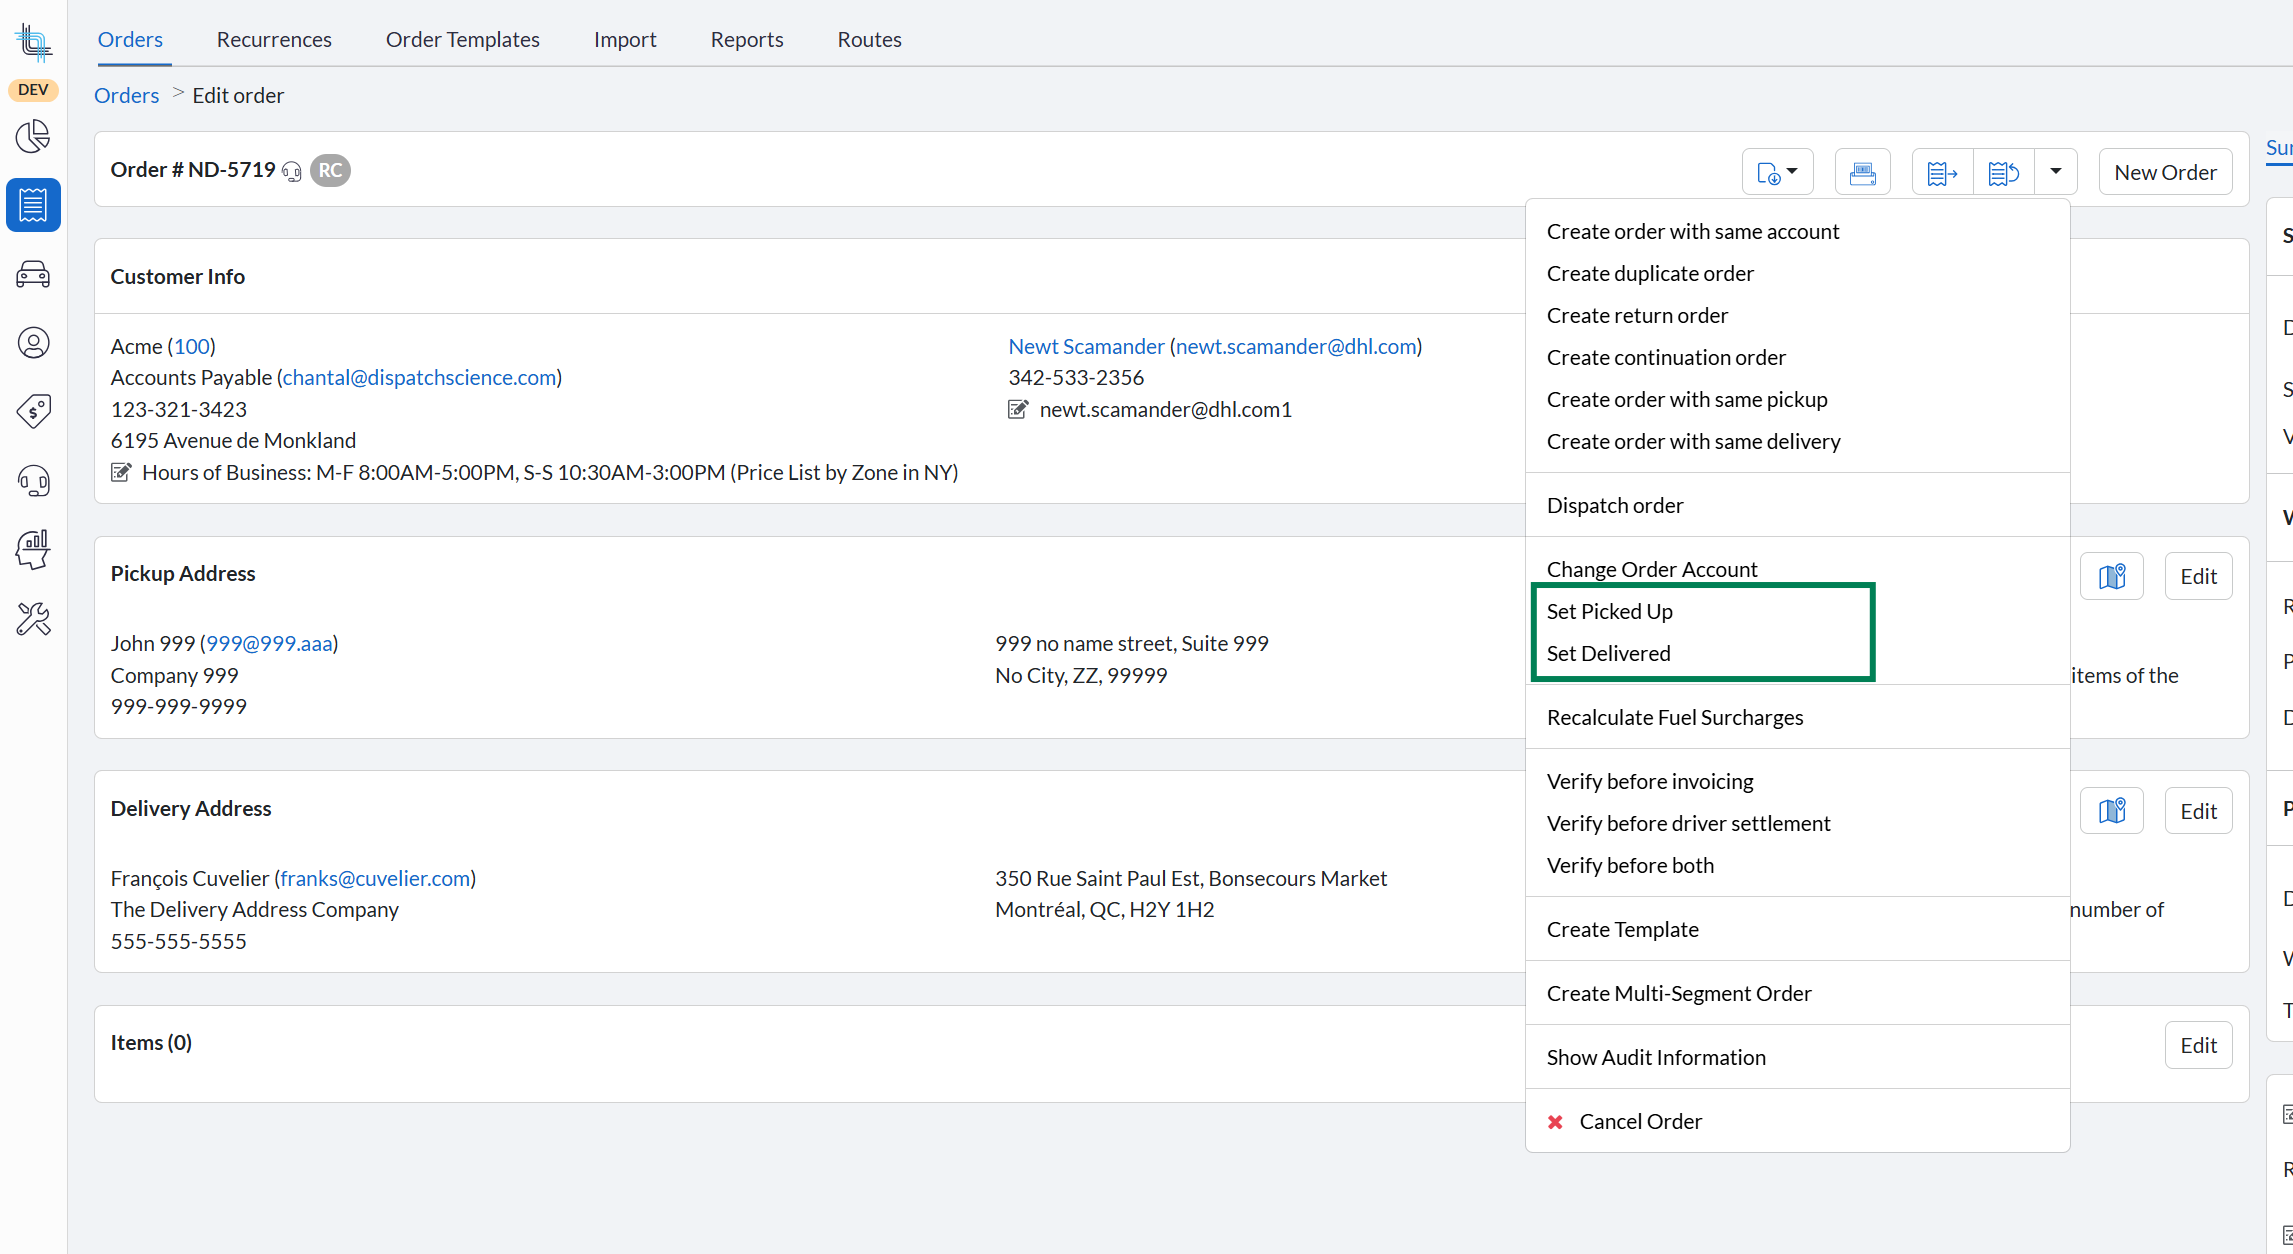2293x1254 pixels.
Task: Select Set Picked Up menu item
Action: point(1609,611)
